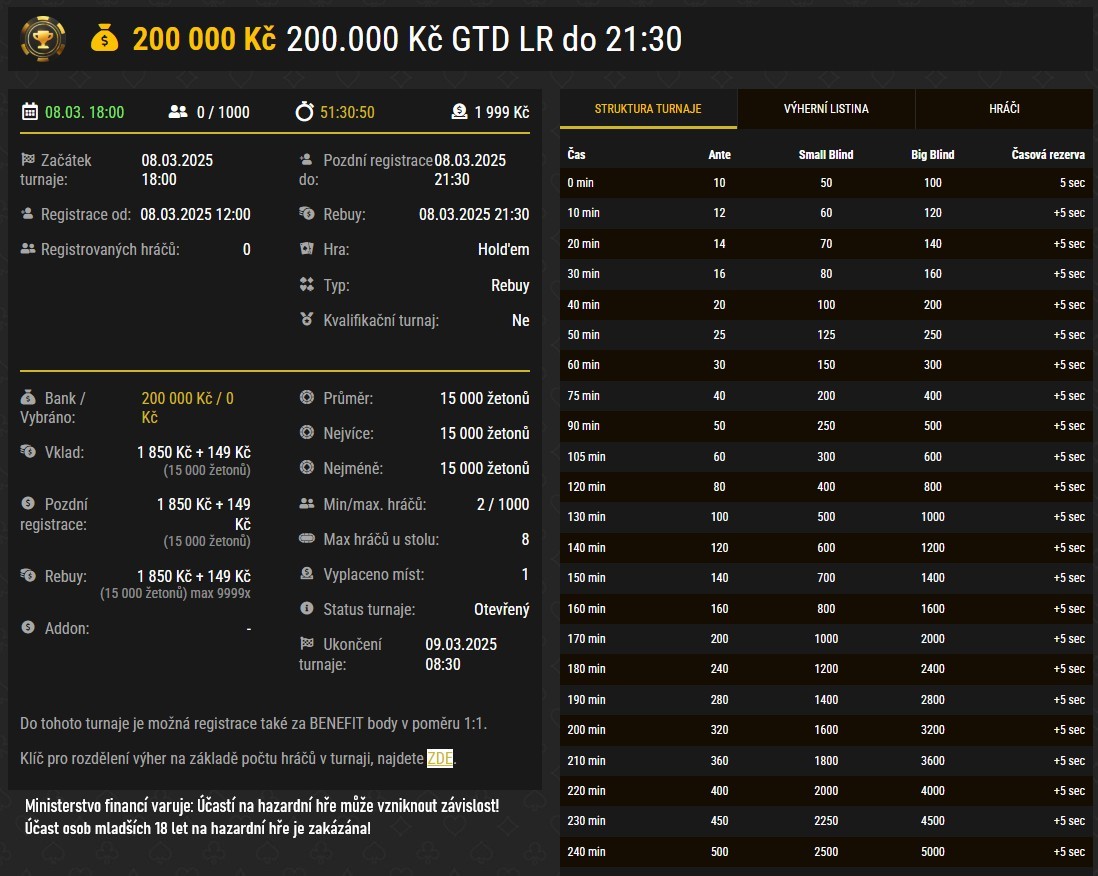Click the gold trophy chip icon
Screen dimensions: 1098x876
[x=43, y=39]
